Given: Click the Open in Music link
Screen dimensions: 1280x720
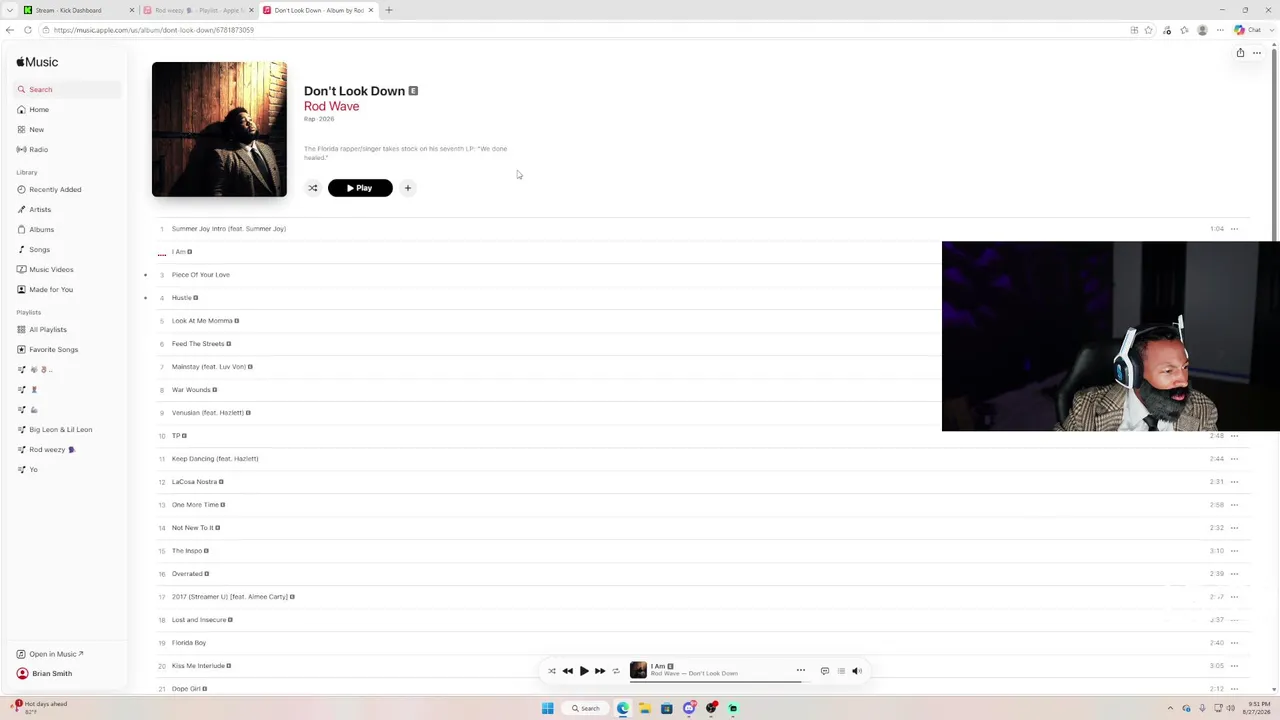Looking at the screenshot, I should click(50, 654).
